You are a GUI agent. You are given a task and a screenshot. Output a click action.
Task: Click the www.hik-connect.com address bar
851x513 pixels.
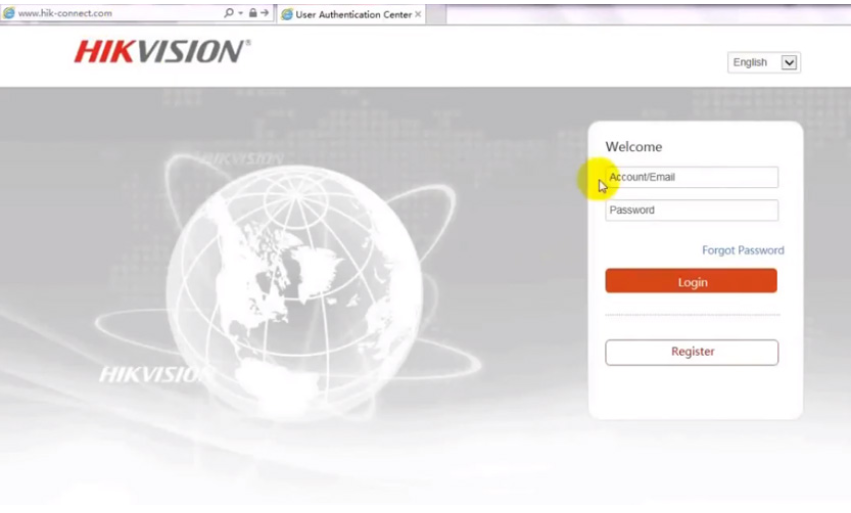tap(110, 14)
